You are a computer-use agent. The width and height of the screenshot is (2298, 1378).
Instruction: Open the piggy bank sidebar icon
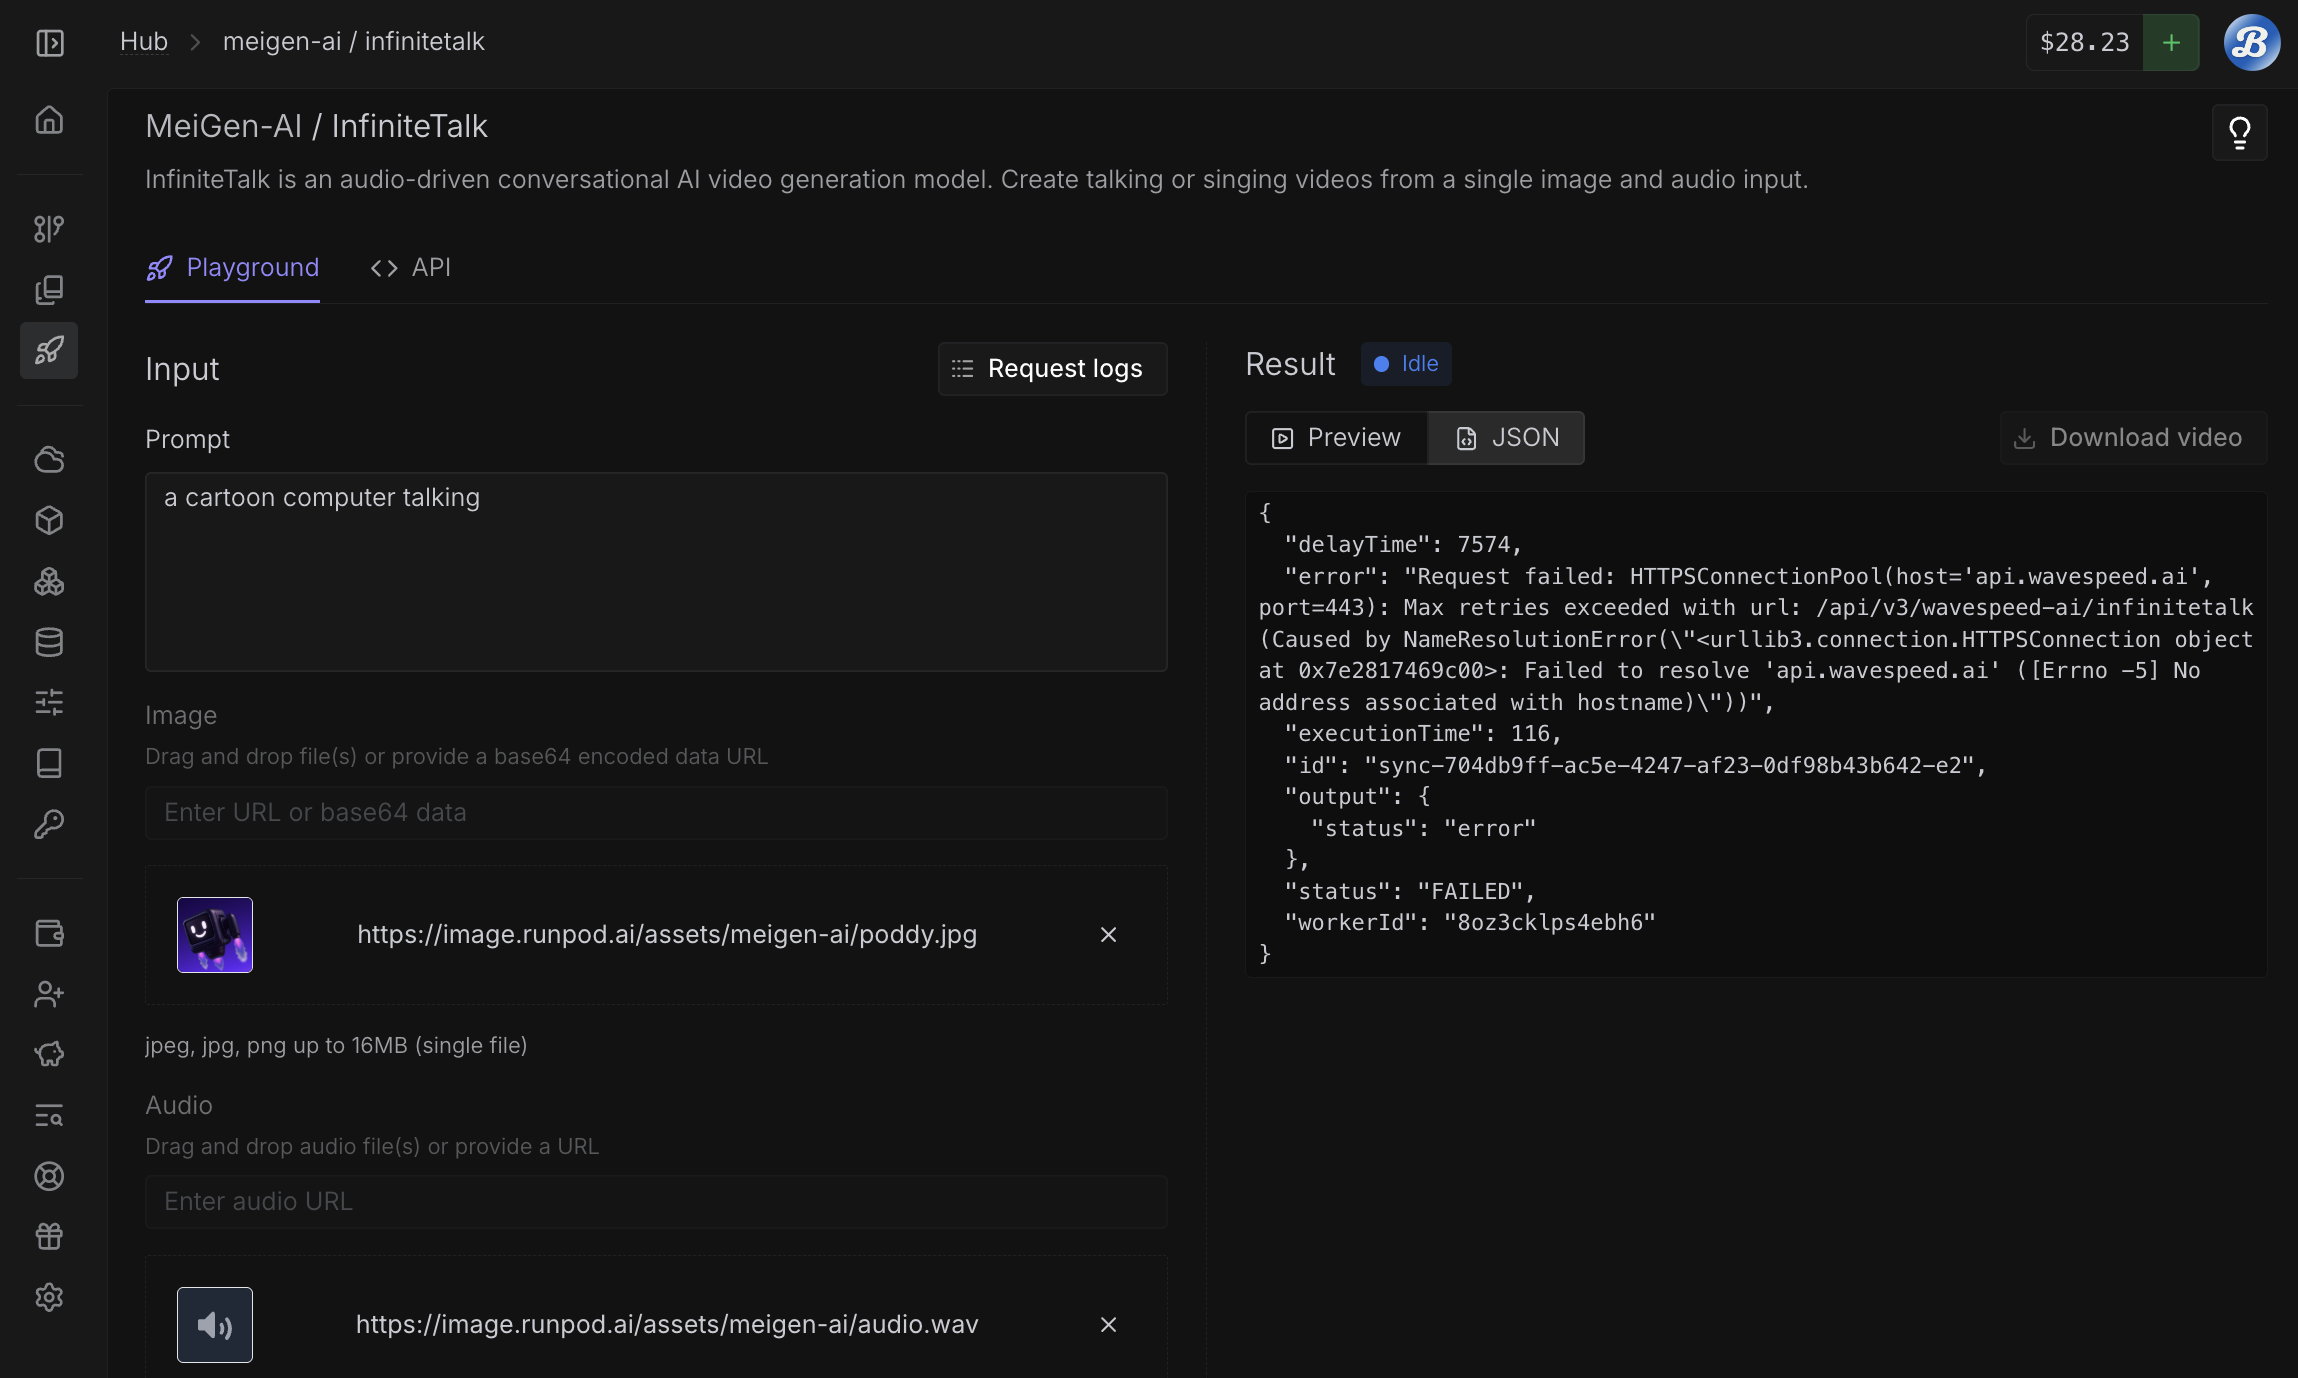[49, 1054]
